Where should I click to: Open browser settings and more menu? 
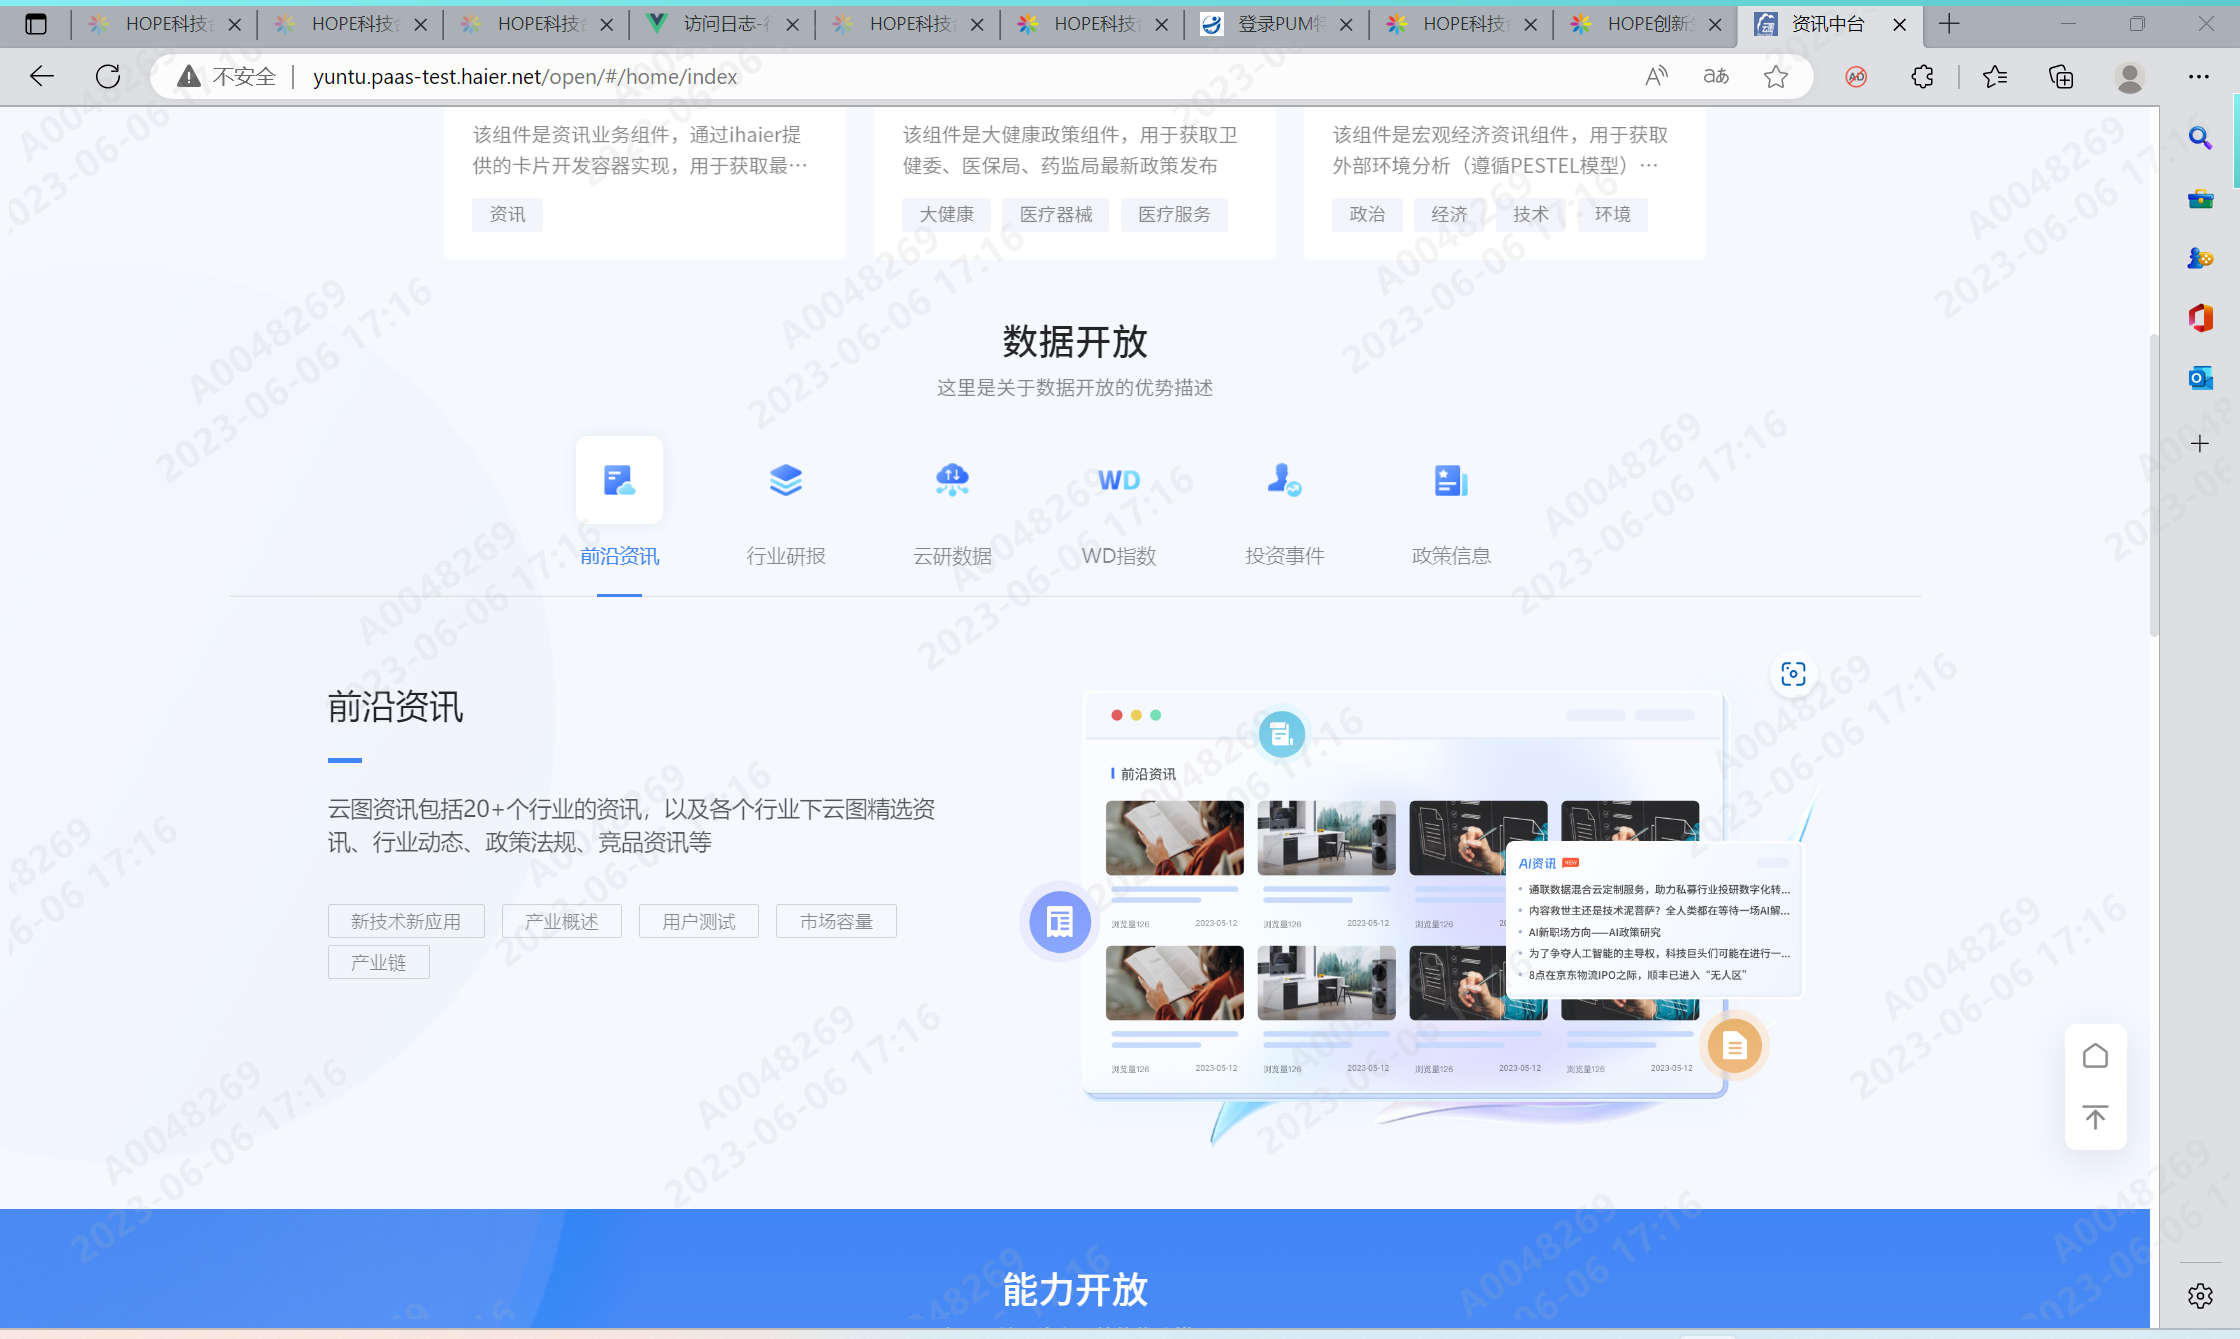[2199, 76]
